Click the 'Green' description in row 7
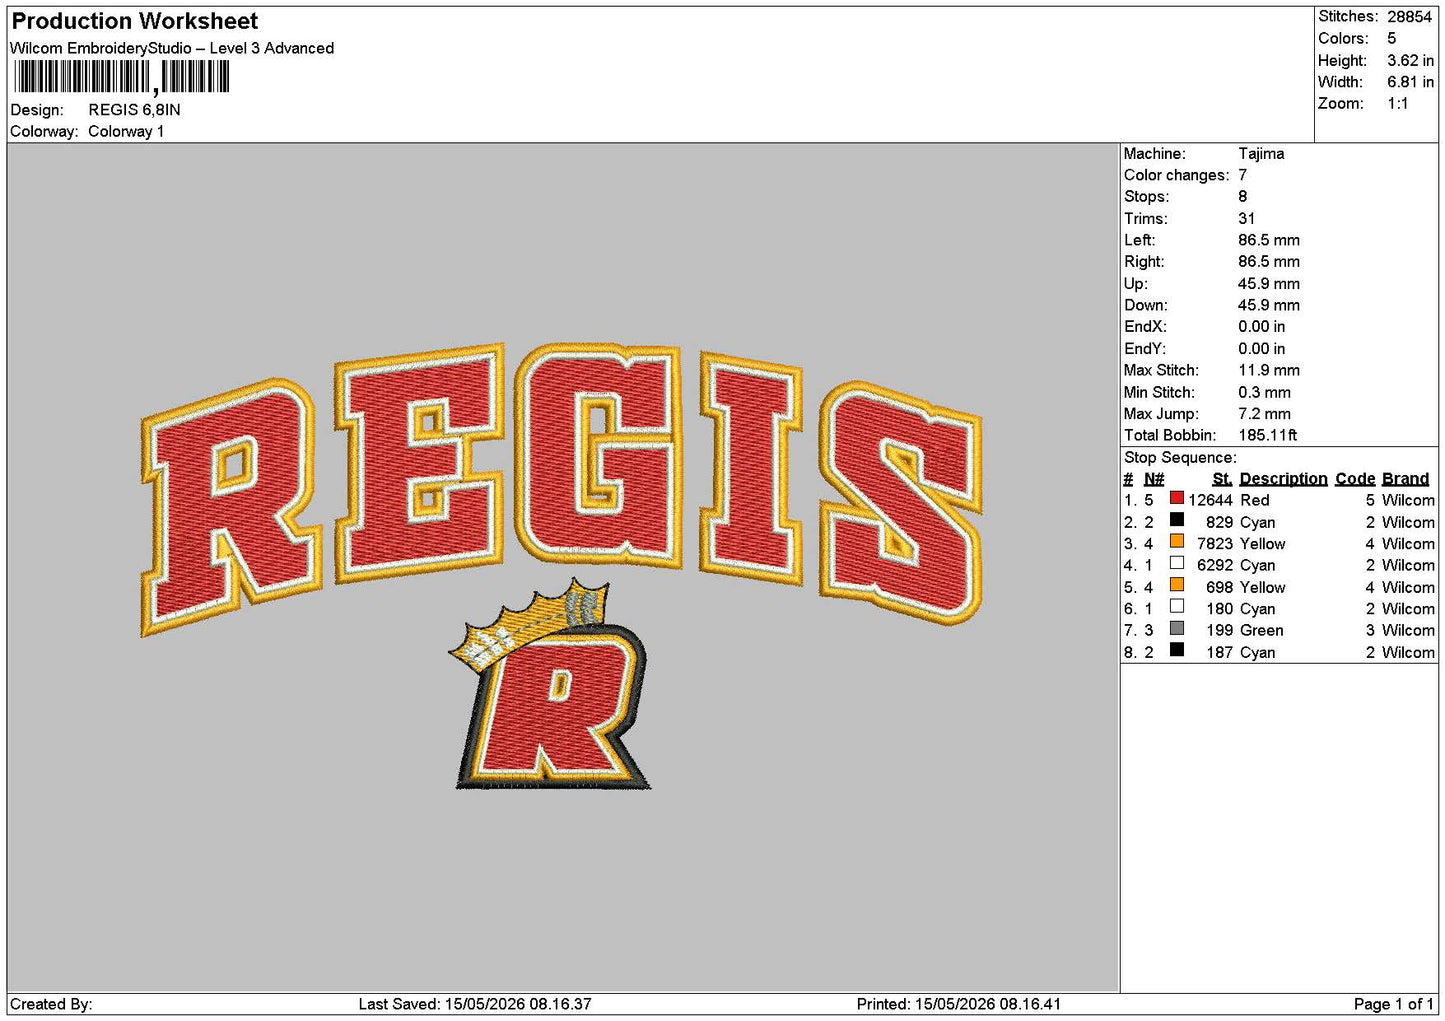The height and width of the screenshot is (1021, 1445). (1262, 631)
